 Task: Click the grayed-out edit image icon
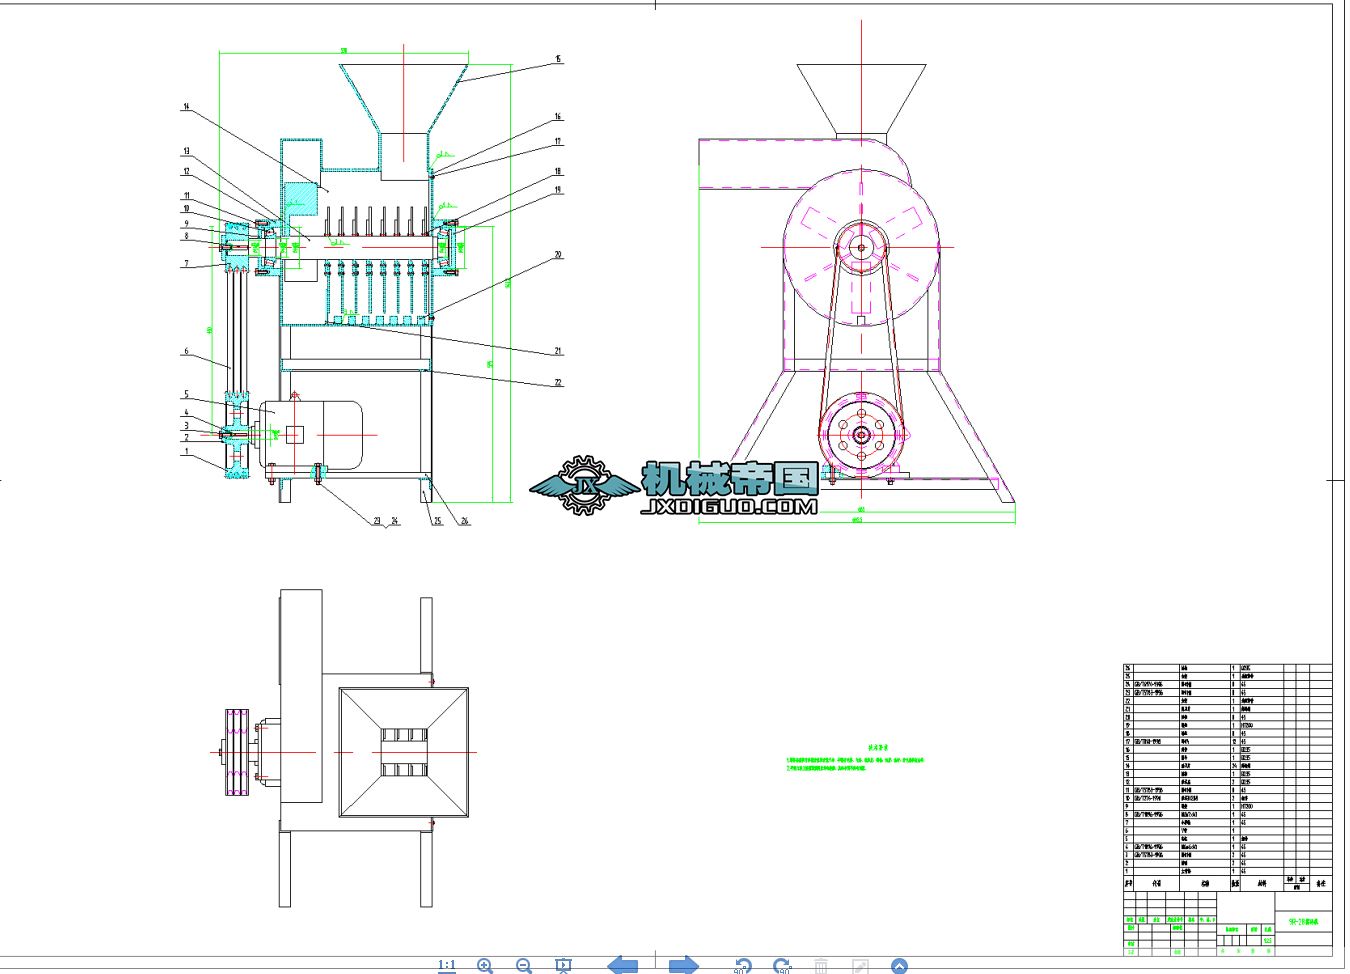pos(859,965)
